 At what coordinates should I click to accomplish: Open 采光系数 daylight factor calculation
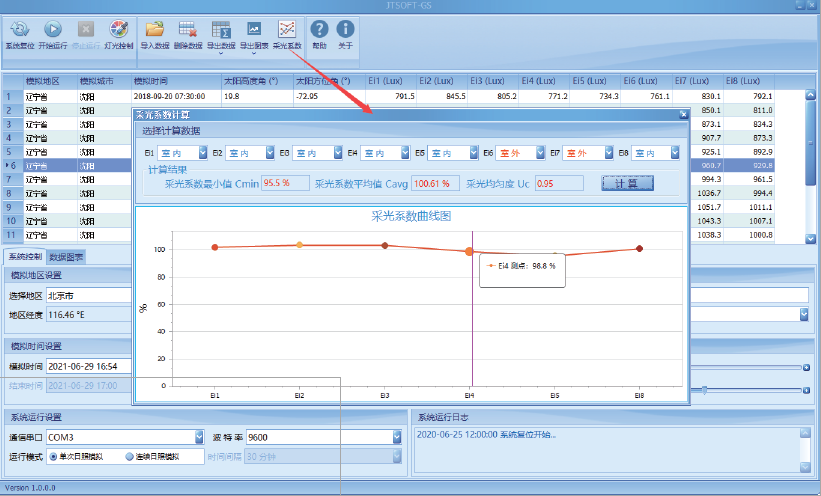point(287,29)
